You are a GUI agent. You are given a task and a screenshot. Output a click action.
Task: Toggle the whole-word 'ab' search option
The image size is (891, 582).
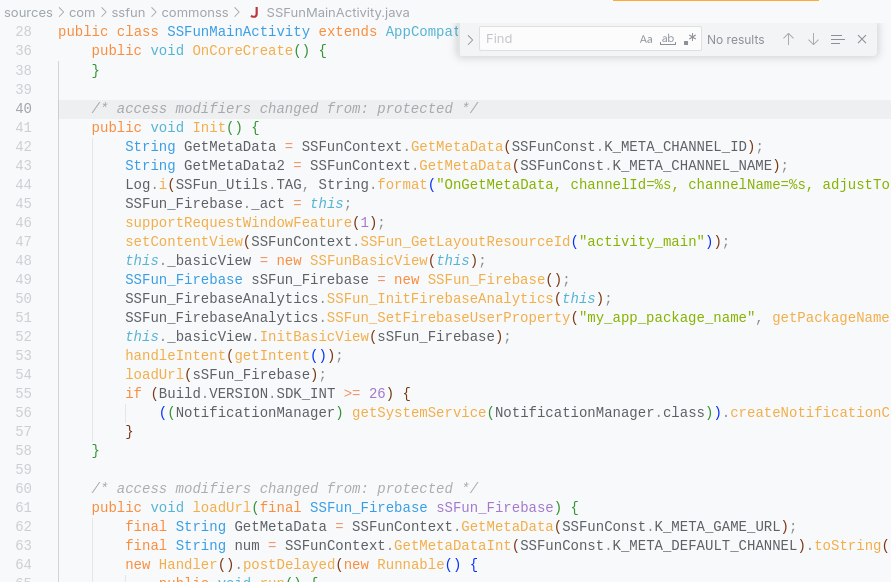tap(667, 39)
